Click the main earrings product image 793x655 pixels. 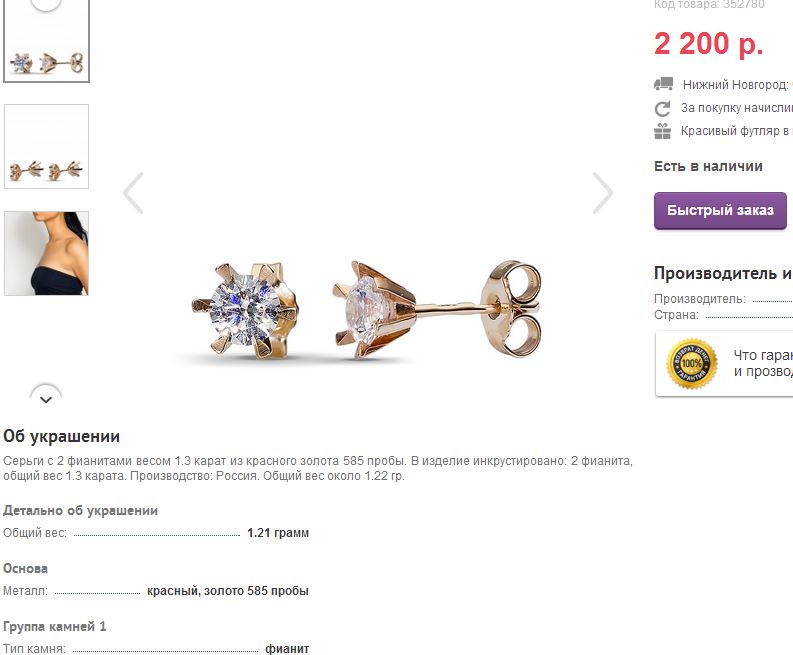[367, 309]
